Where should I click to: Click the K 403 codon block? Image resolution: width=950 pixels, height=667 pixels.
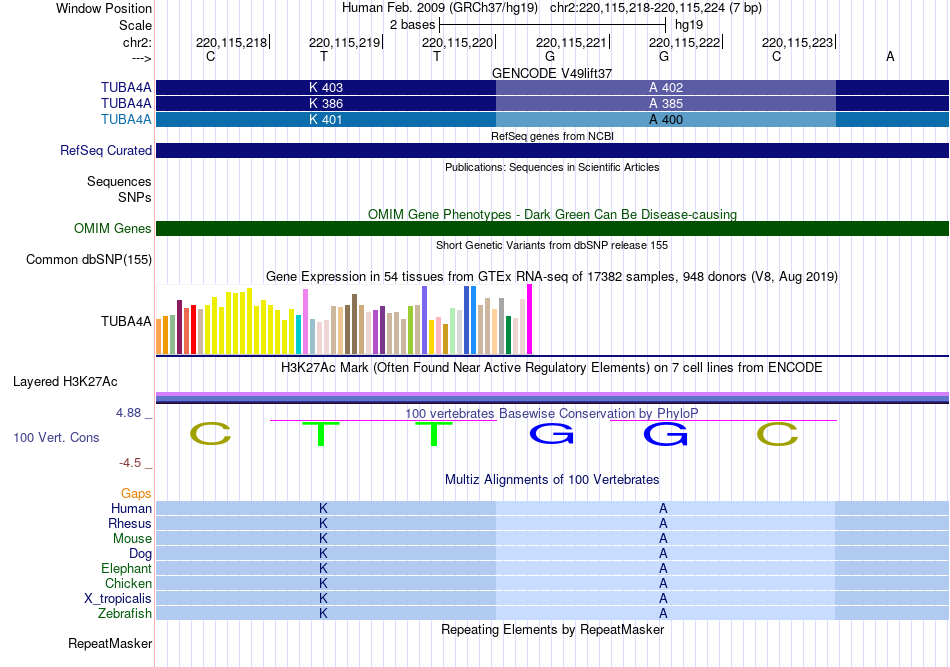click(326, 87)
